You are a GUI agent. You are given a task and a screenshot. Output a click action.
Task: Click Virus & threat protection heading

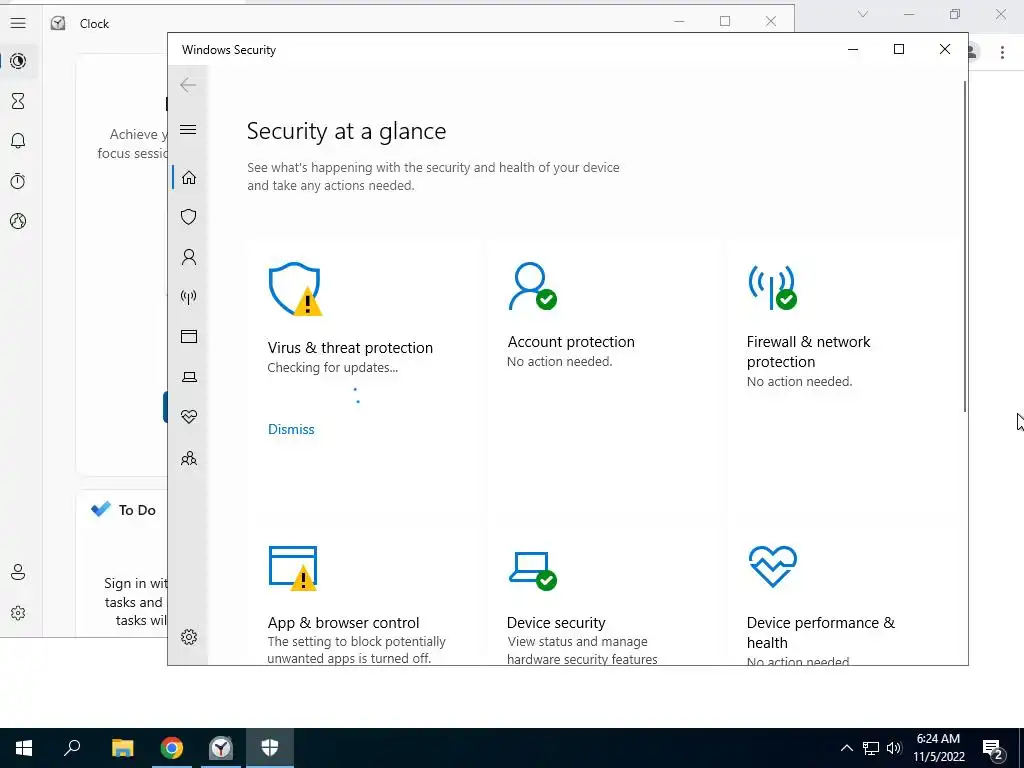click(350, 347)
